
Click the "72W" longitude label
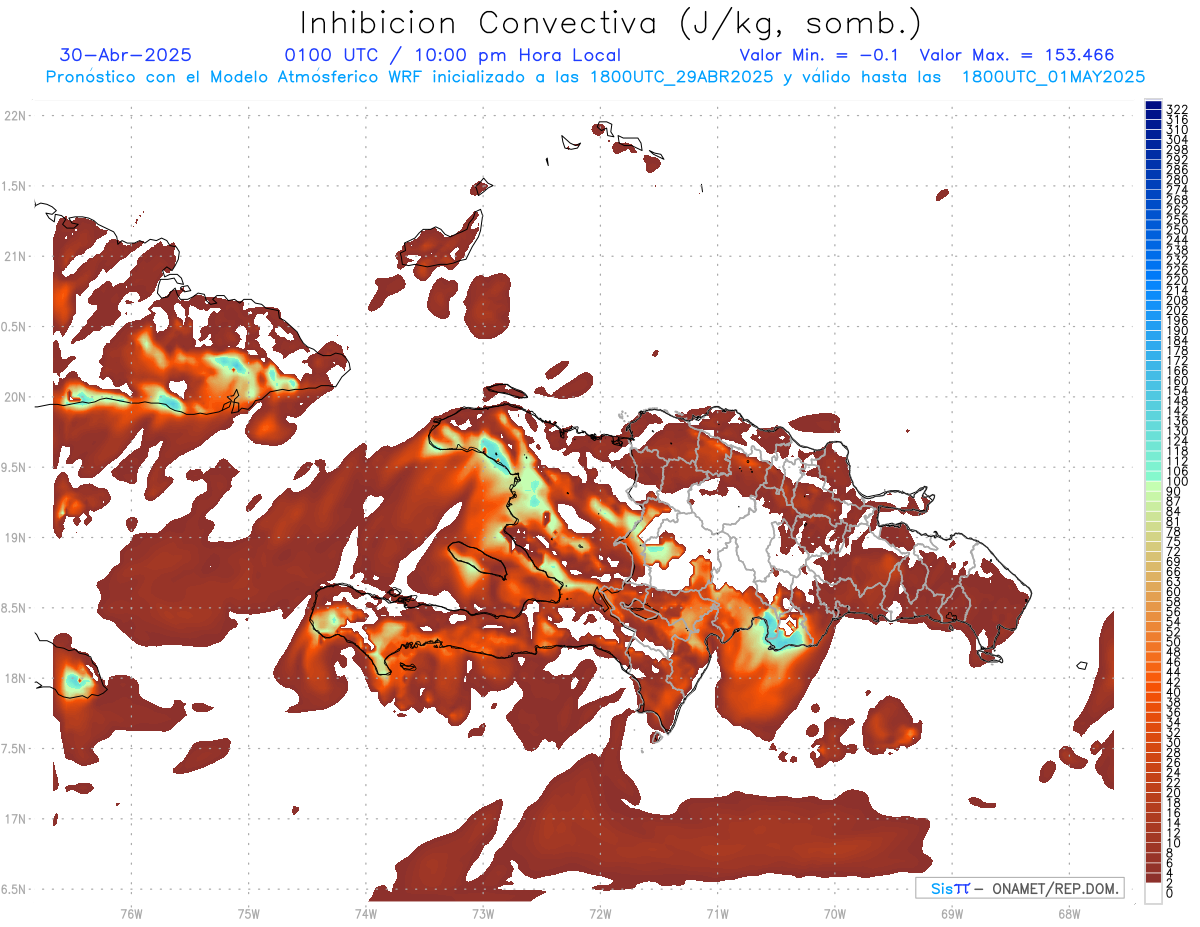tap(600, 913)
